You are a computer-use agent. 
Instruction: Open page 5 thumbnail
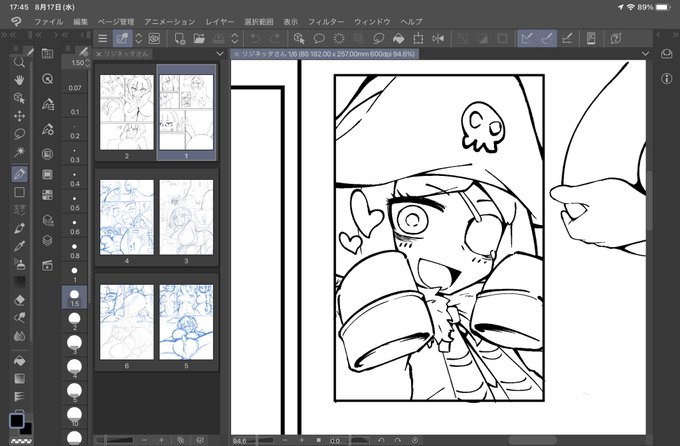(x=186, y=322)
